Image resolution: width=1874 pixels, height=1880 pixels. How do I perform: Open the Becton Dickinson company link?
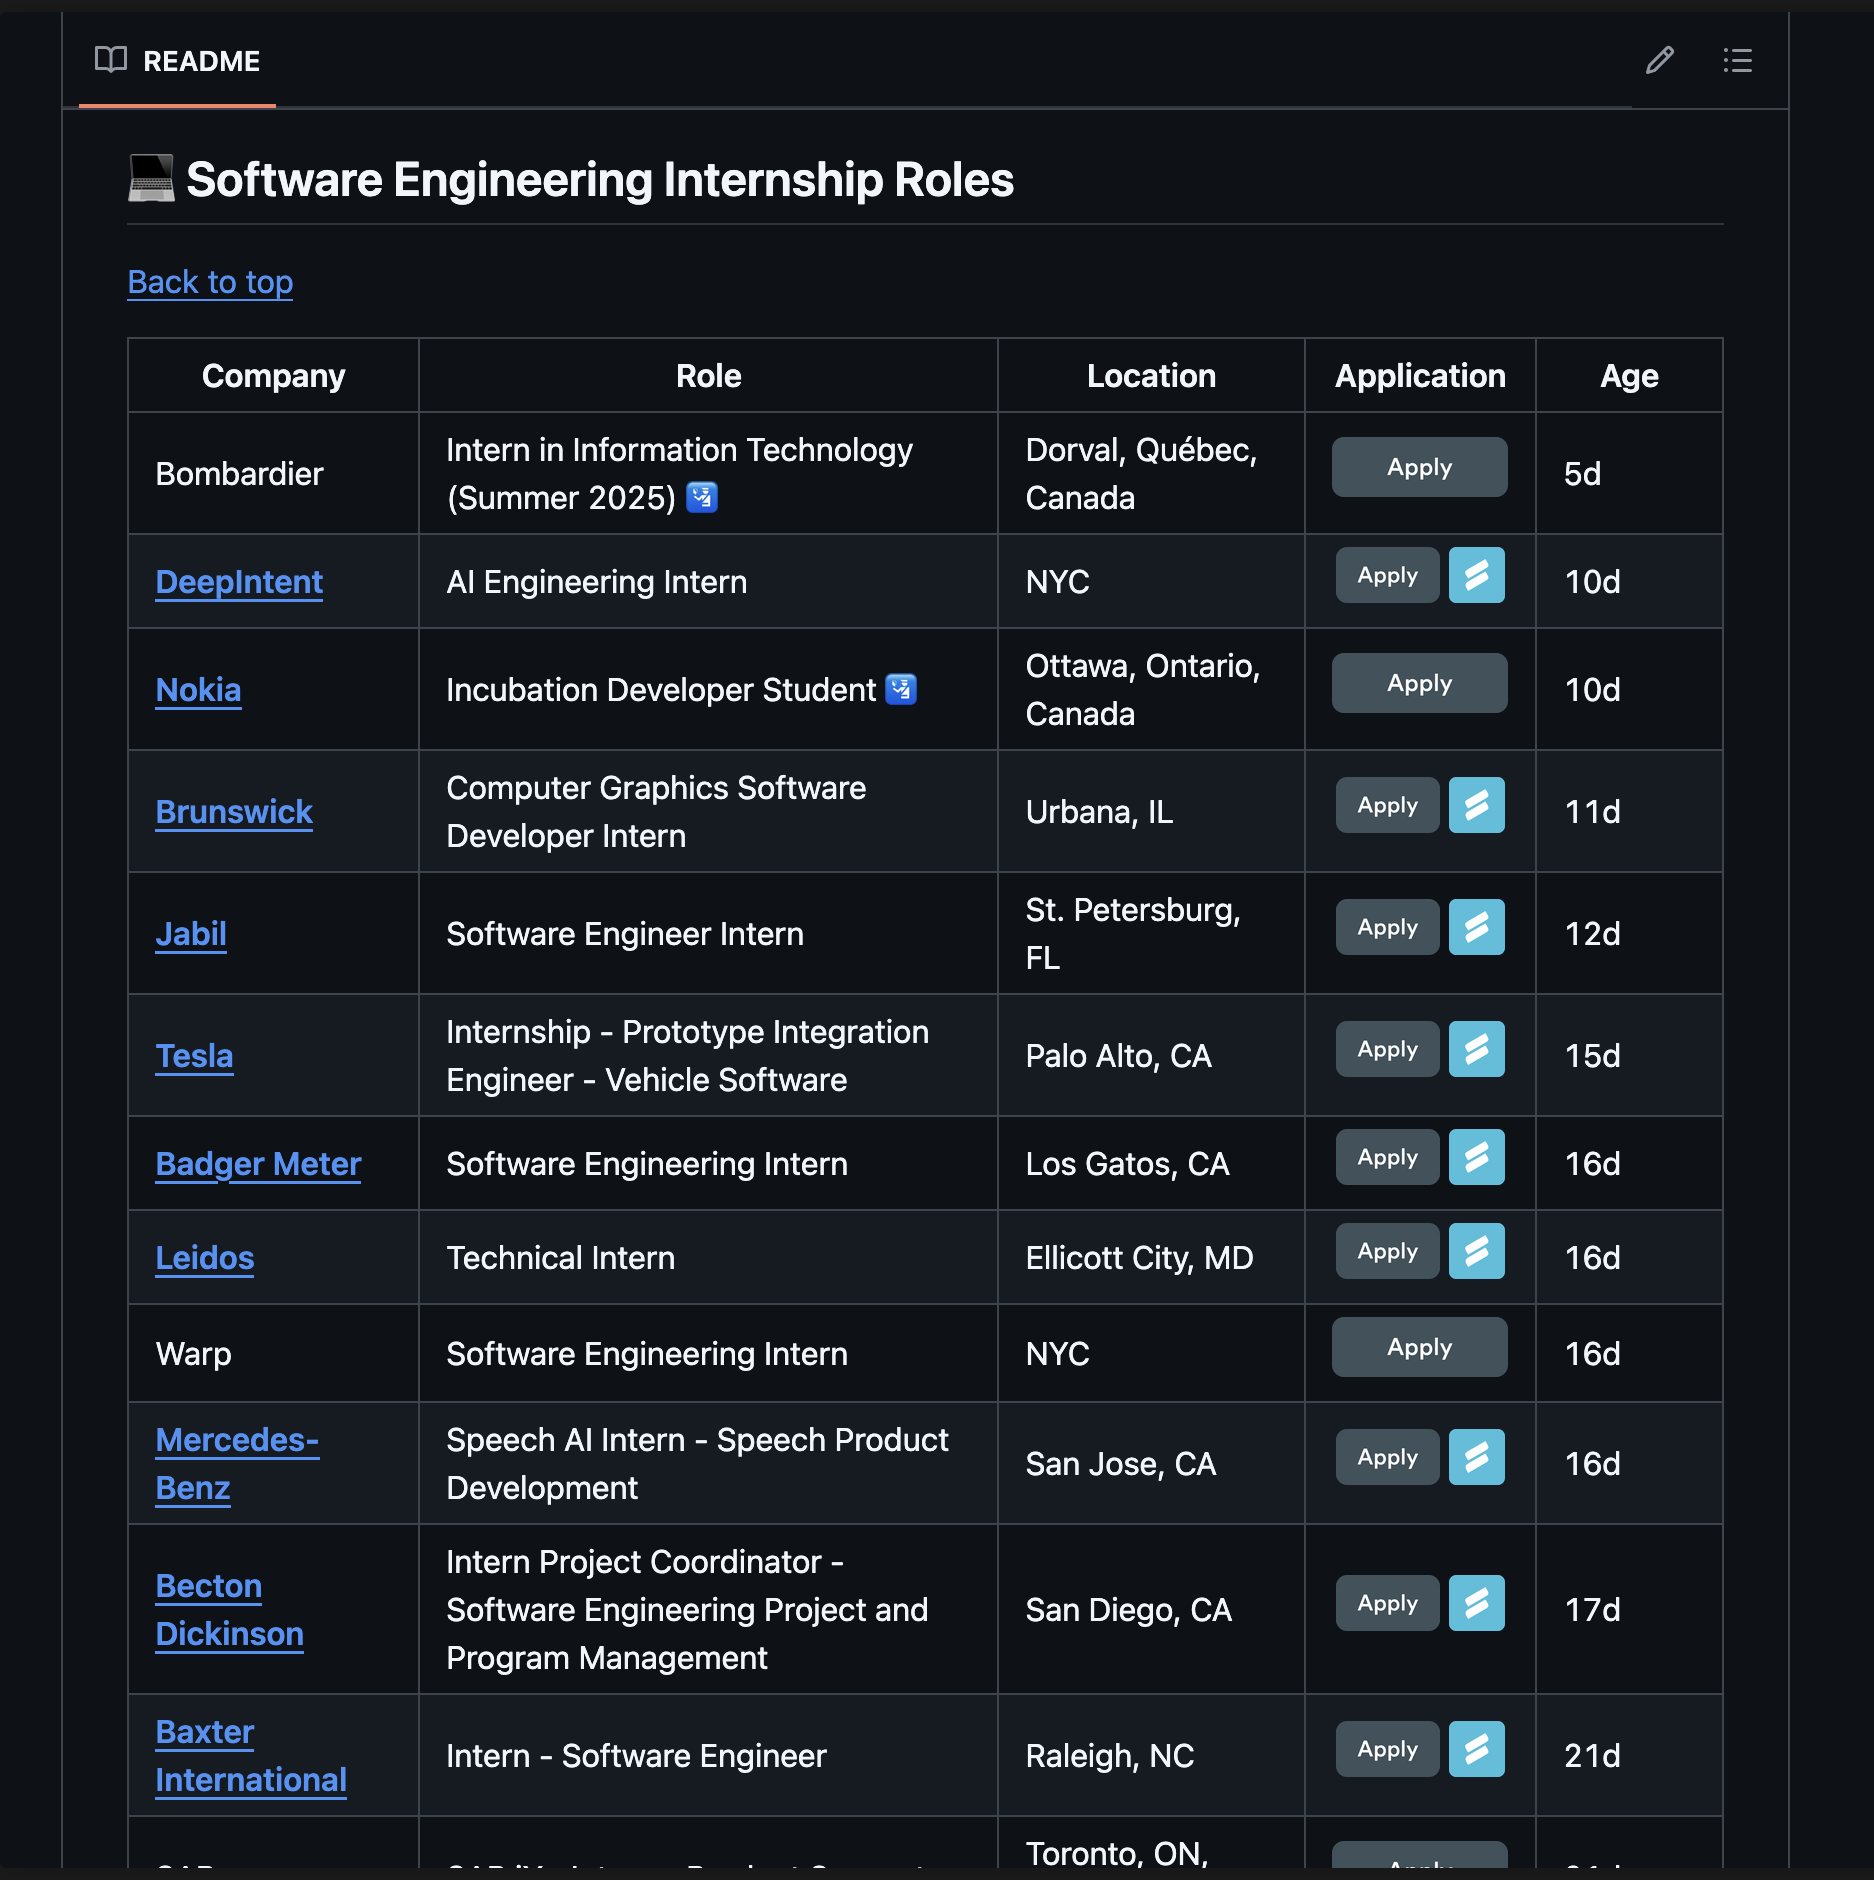coord(229,1610)
